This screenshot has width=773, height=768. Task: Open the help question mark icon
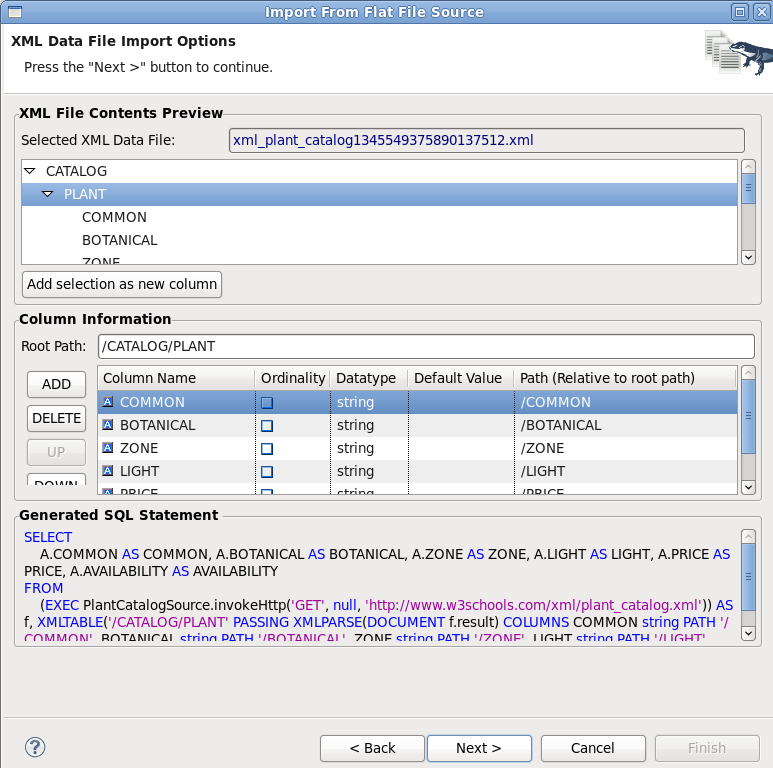click(35, 747)
